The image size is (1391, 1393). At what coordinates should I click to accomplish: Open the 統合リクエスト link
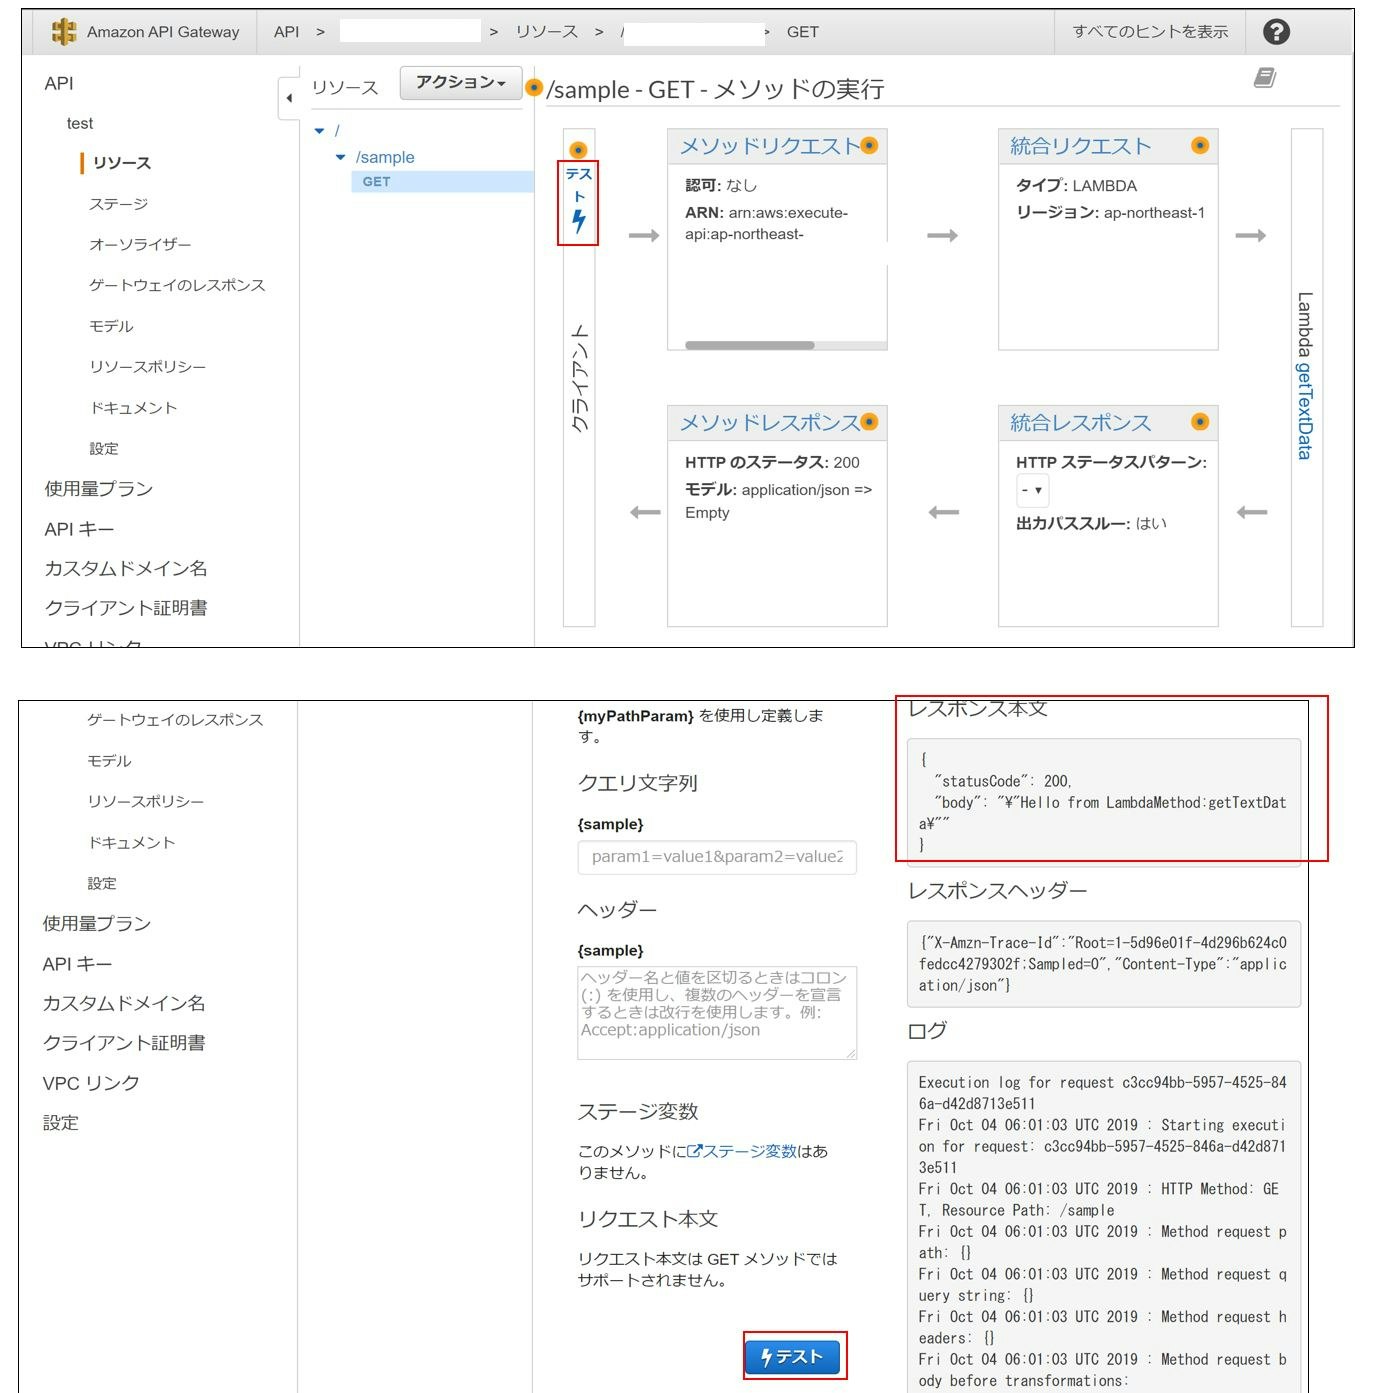1080,146
